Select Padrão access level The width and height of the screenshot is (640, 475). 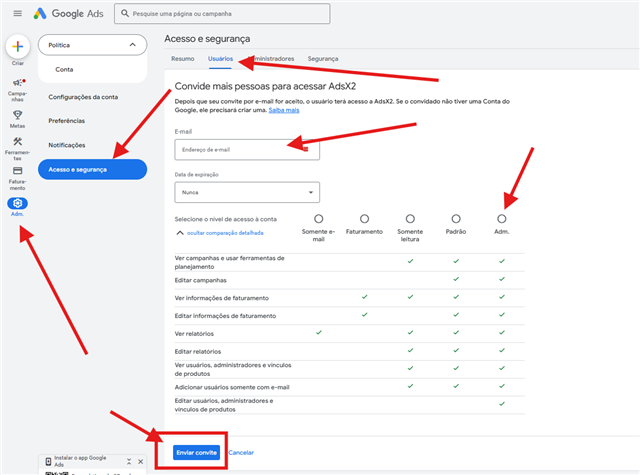tap(456, 219)
